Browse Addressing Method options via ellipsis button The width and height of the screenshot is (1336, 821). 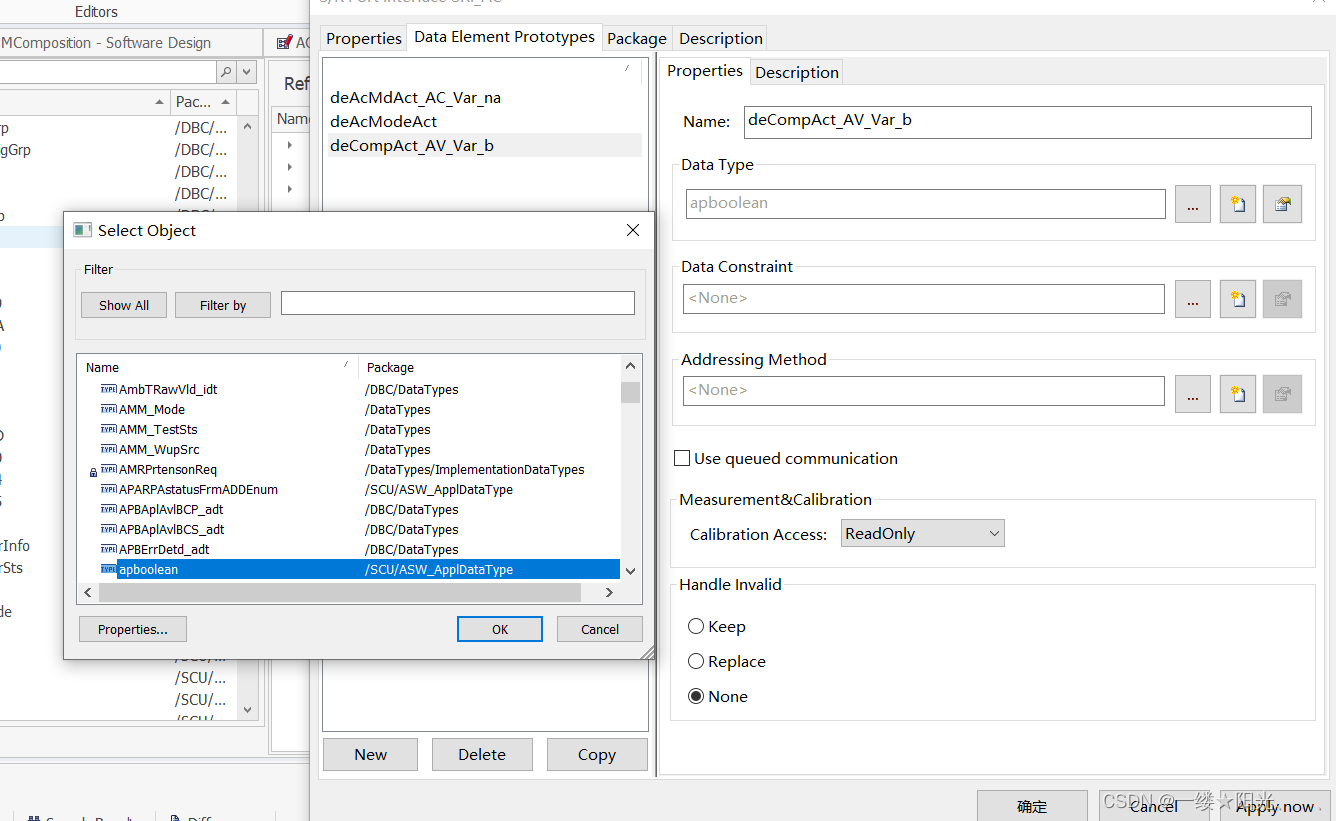point(1192,393)
